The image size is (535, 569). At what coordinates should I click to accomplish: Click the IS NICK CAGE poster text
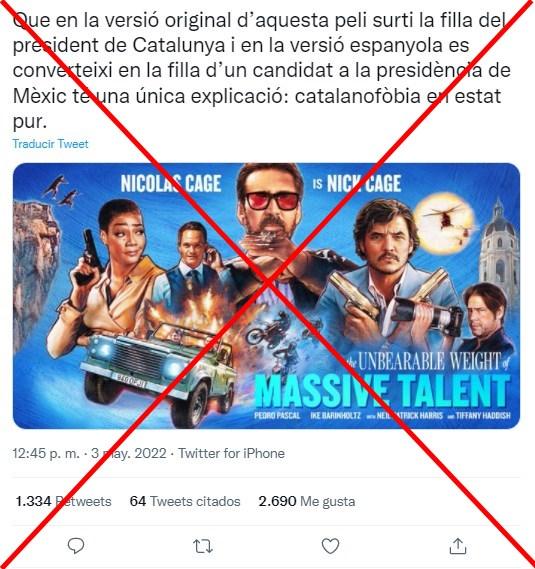[357, 184]
